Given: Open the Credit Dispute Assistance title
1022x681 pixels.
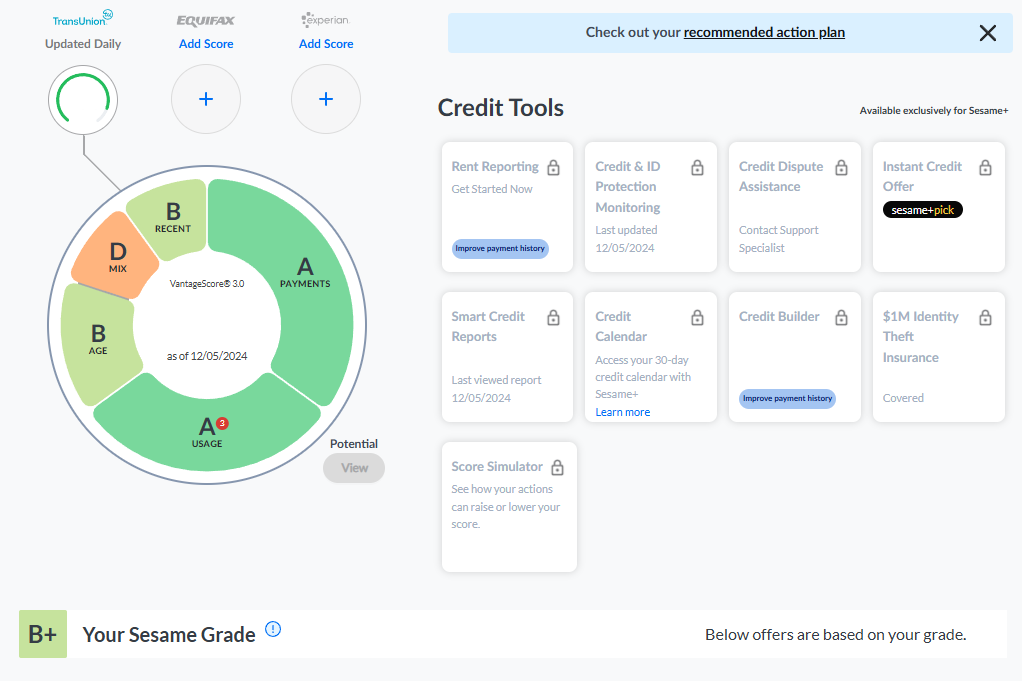Looking at the screenshot, I should 781,177.
